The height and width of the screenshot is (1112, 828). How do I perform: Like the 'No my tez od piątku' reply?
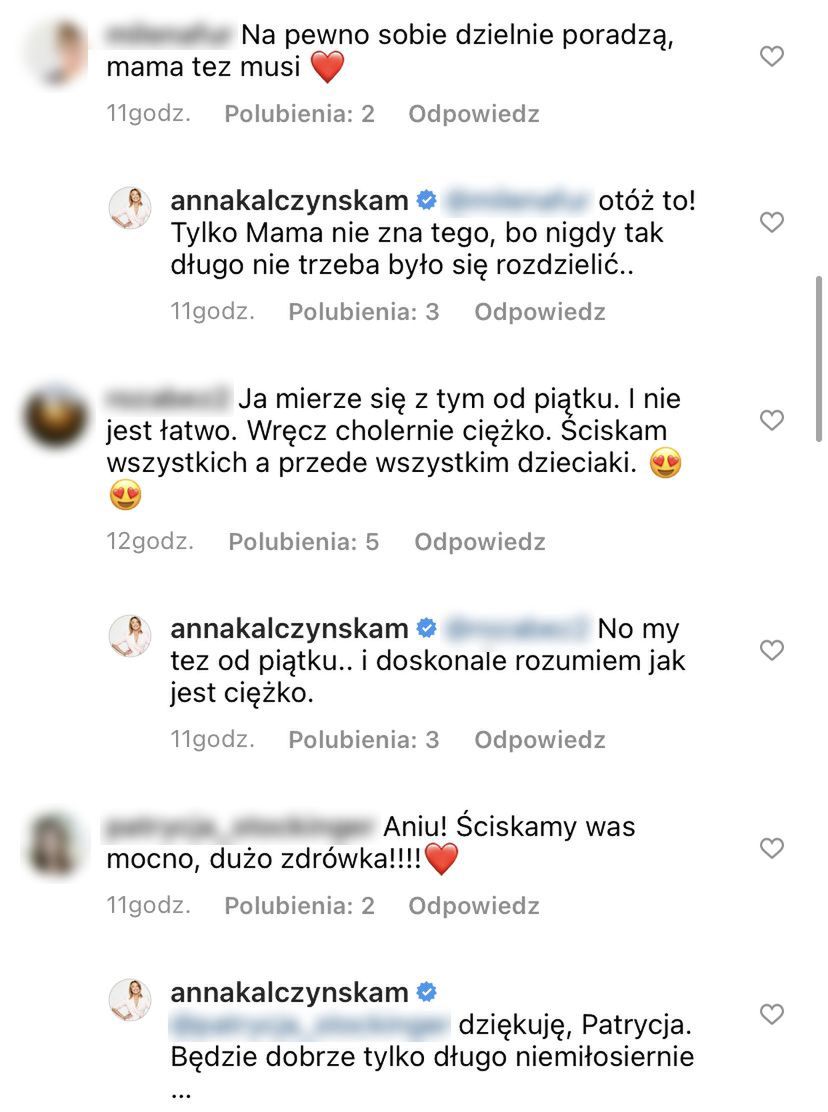(x=771, y=650)
